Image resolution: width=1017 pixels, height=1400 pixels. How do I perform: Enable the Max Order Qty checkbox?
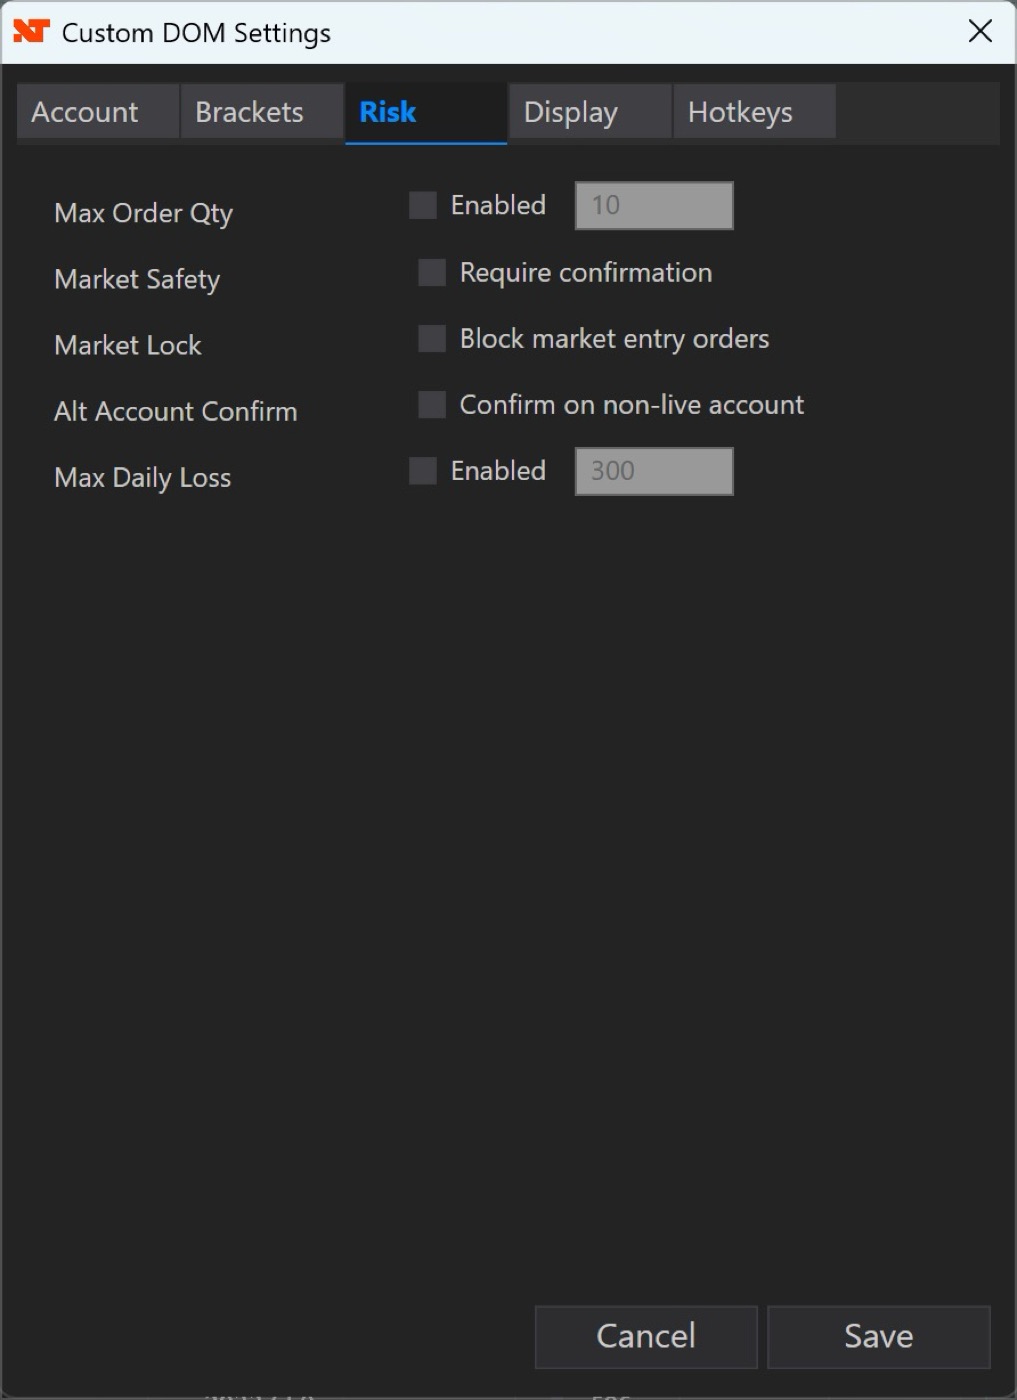(x=423, y=205)
